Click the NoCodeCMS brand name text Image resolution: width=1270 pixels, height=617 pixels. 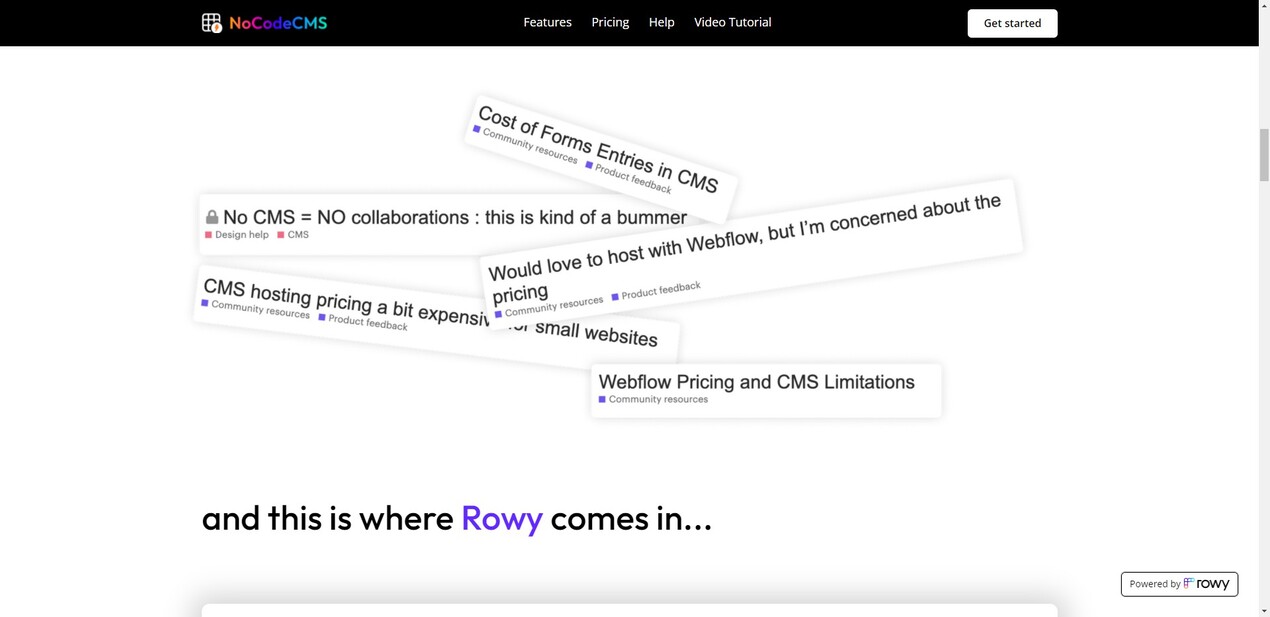click(x=278, y=23)
